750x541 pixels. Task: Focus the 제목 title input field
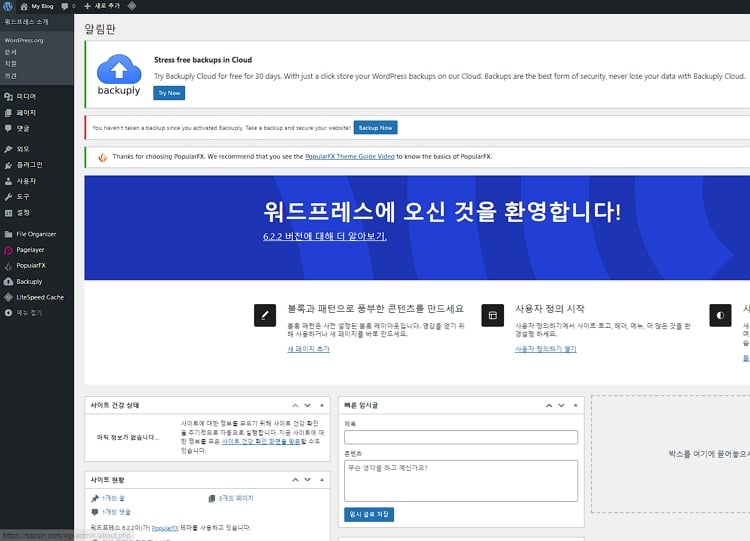[461, 437]
